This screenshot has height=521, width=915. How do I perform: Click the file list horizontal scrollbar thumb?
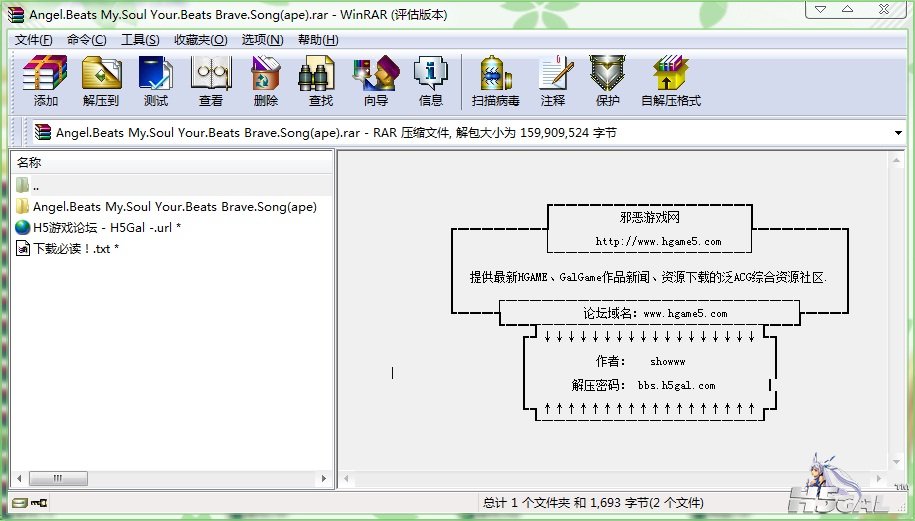pyautogui.click(x=58, y=478)
